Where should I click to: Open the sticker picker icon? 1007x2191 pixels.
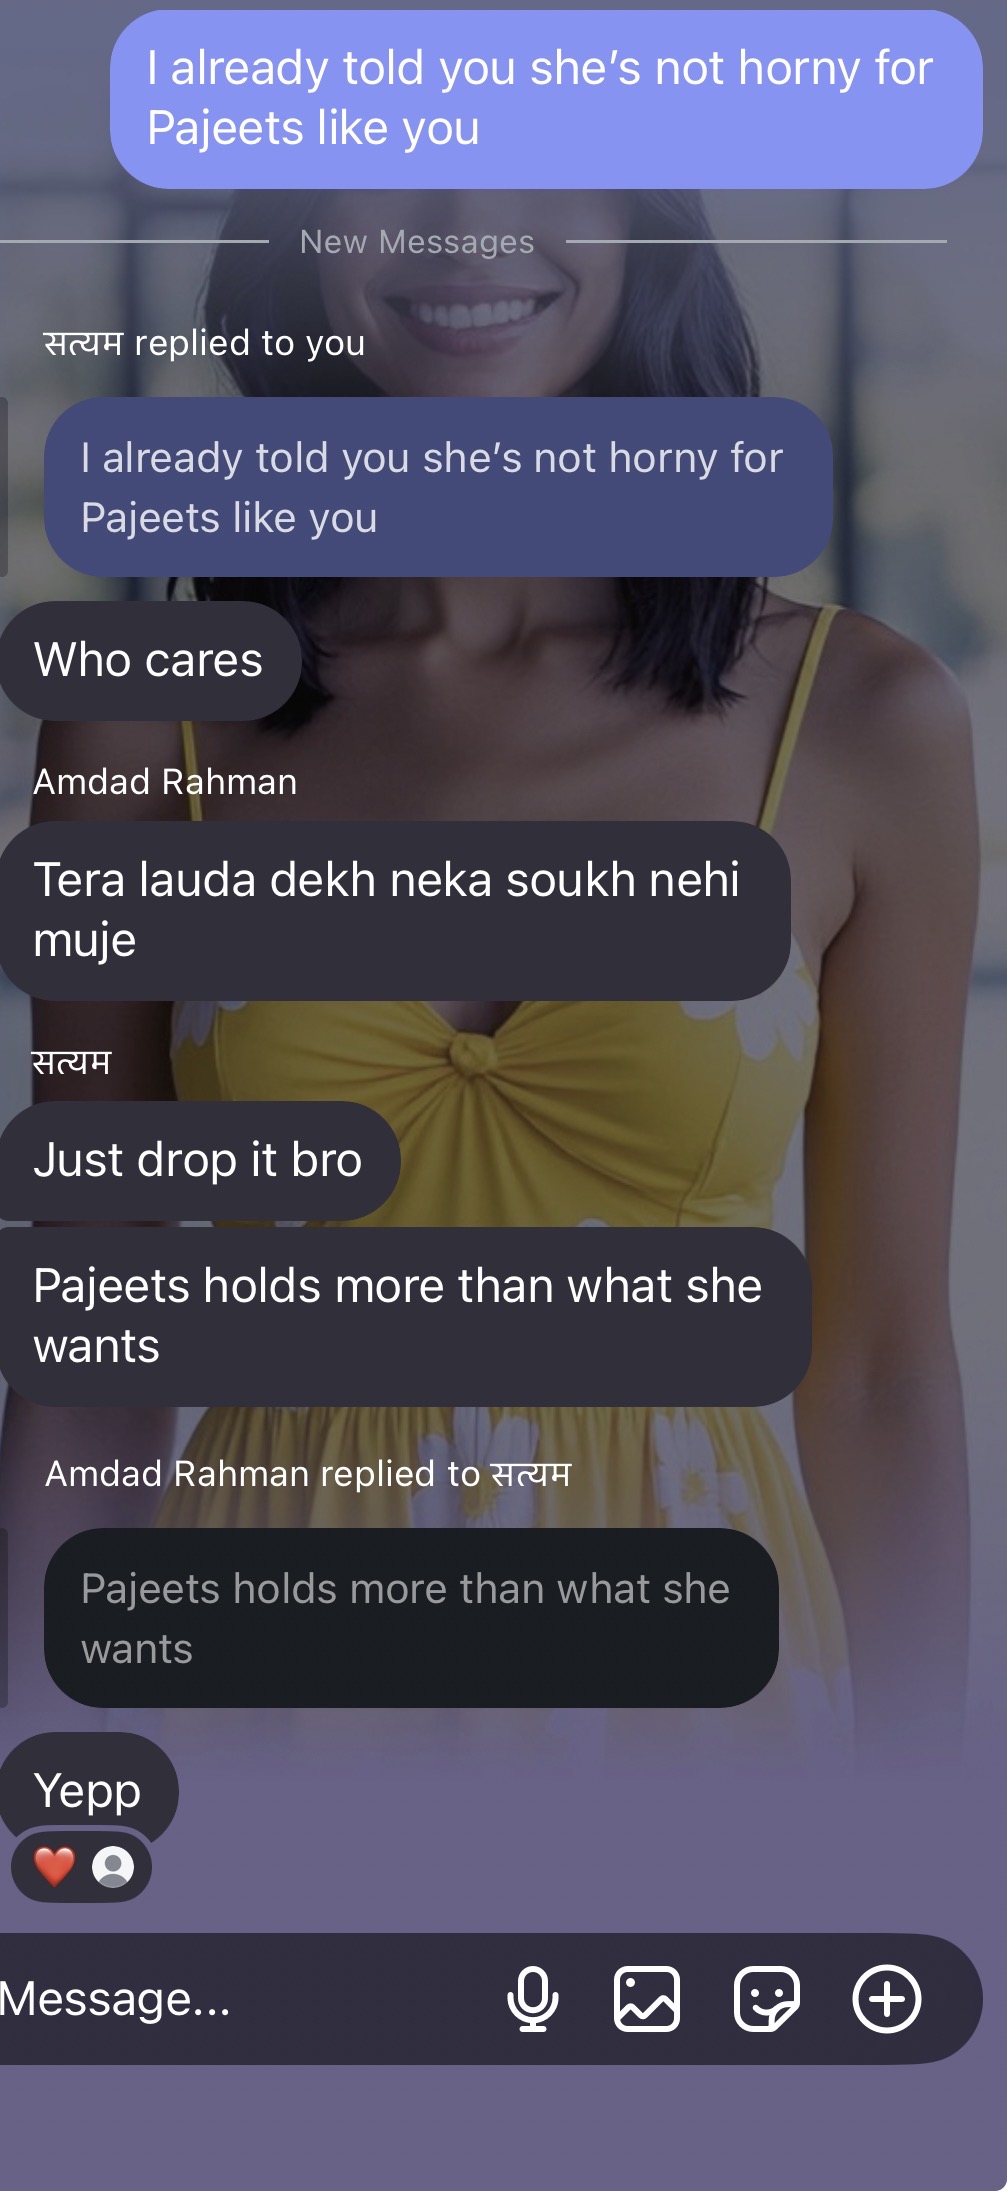pos(766,1998)
